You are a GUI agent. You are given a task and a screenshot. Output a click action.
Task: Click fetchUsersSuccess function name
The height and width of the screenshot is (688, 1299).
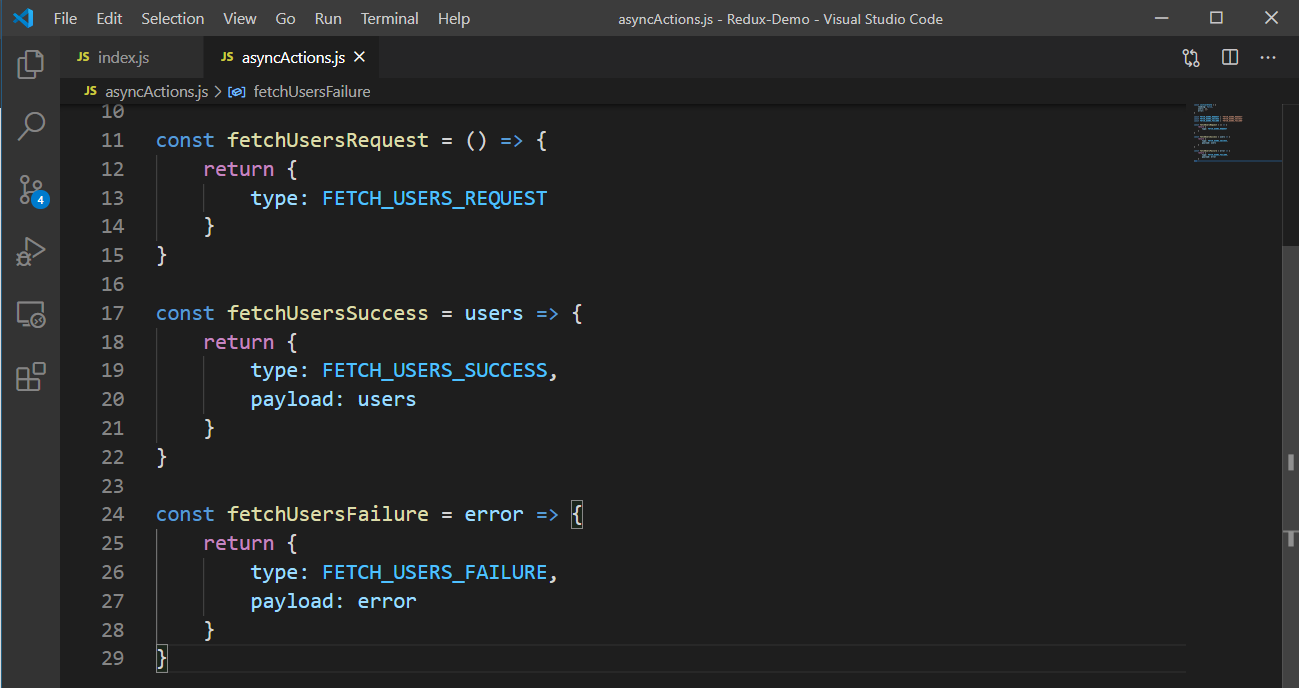click(x=328, y=313)
